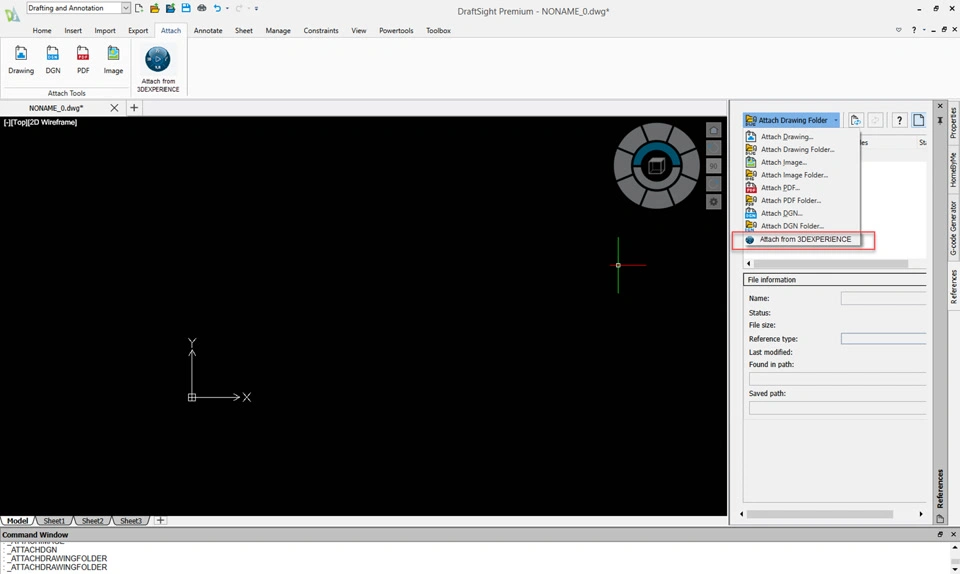
Task: Expand the Undo history dropdown arrow
Action: pos(227,8)
